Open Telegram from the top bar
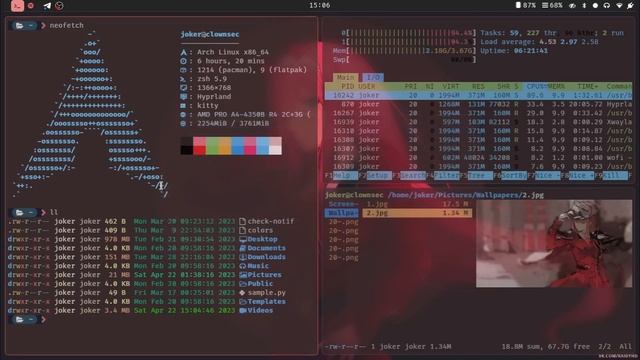 pyautogui.click(x=47, y=6)
